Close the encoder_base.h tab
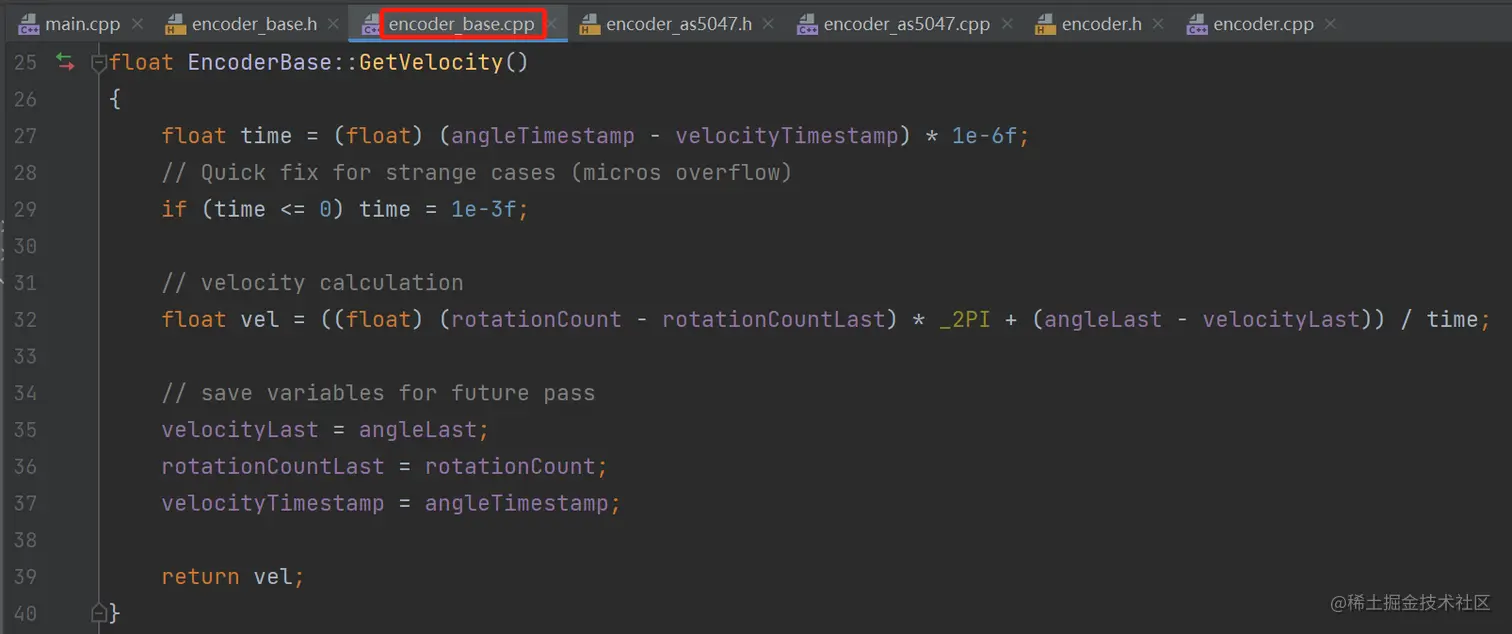This screenshot has height=634, width=1512. (x=335, y=23)
